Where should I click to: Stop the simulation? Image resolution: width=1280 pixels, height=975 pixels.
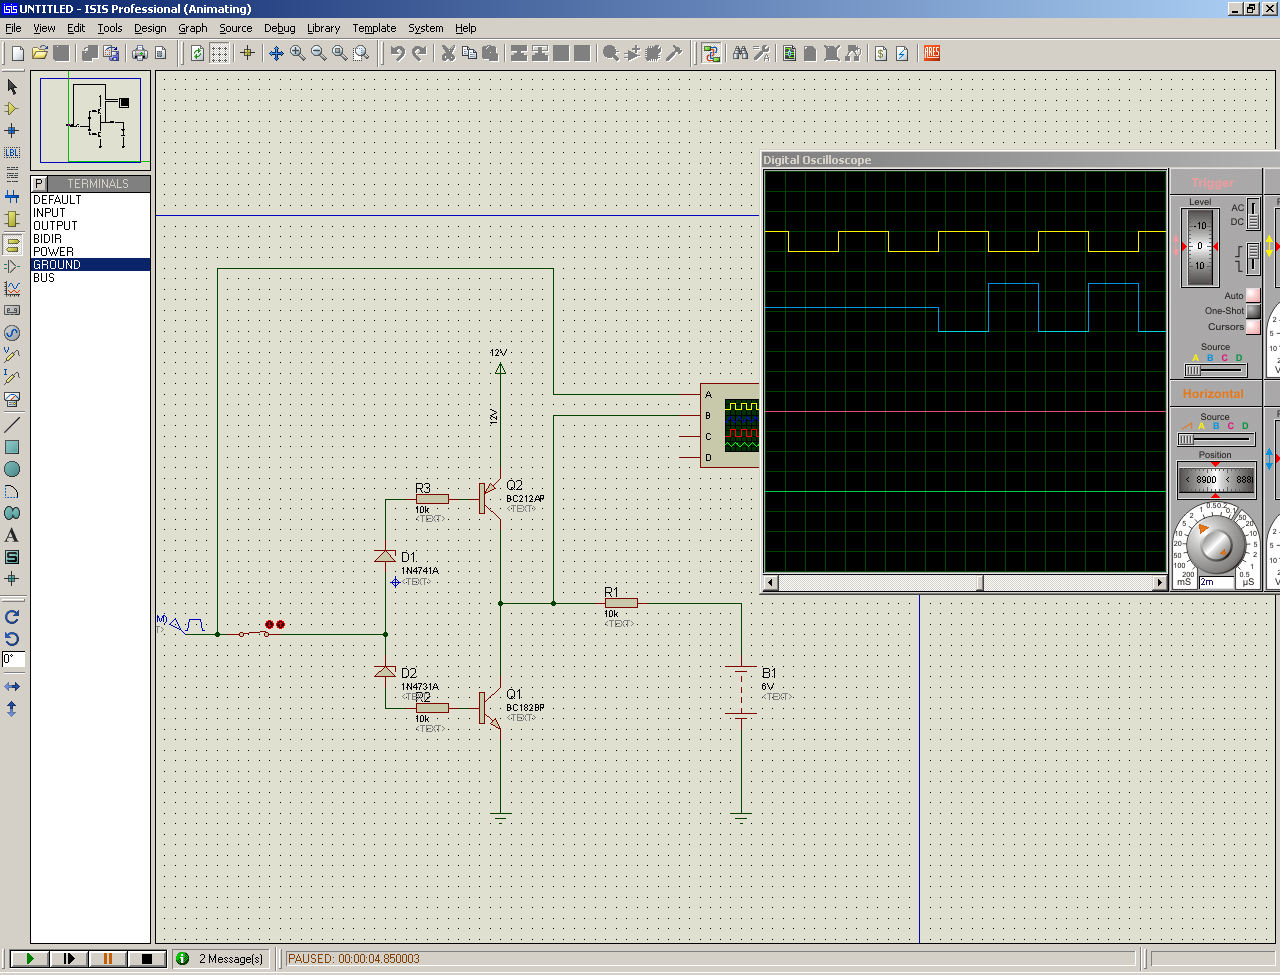[147, 958]
